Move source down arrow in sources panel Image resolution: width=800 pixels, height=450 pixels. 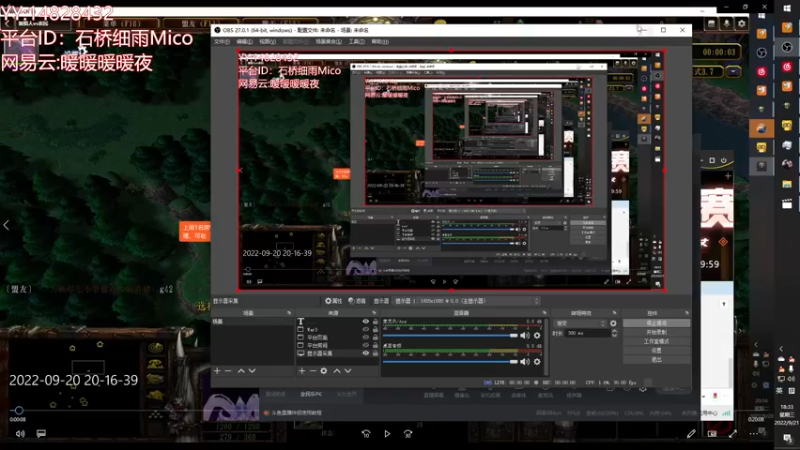(348, 371)
